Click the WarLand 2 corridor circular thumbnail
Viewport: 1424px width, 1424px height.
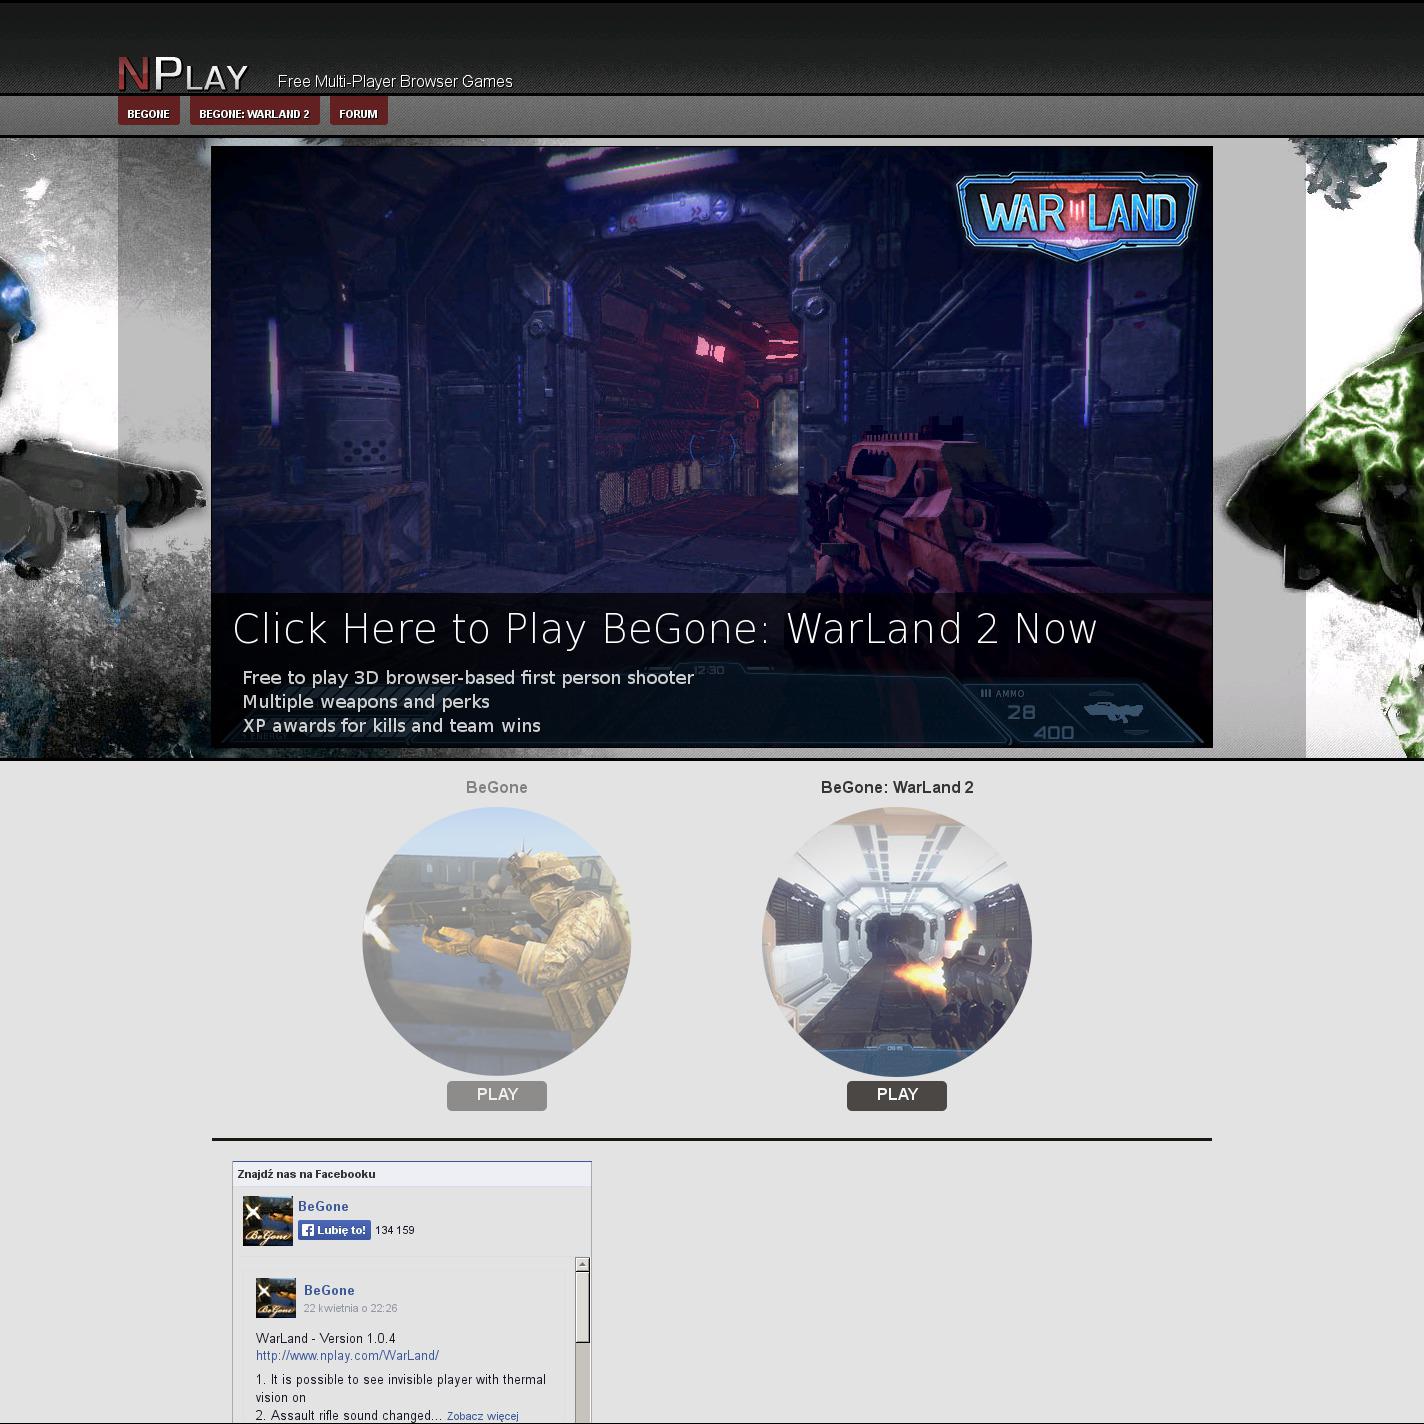(x=897, y=941)
